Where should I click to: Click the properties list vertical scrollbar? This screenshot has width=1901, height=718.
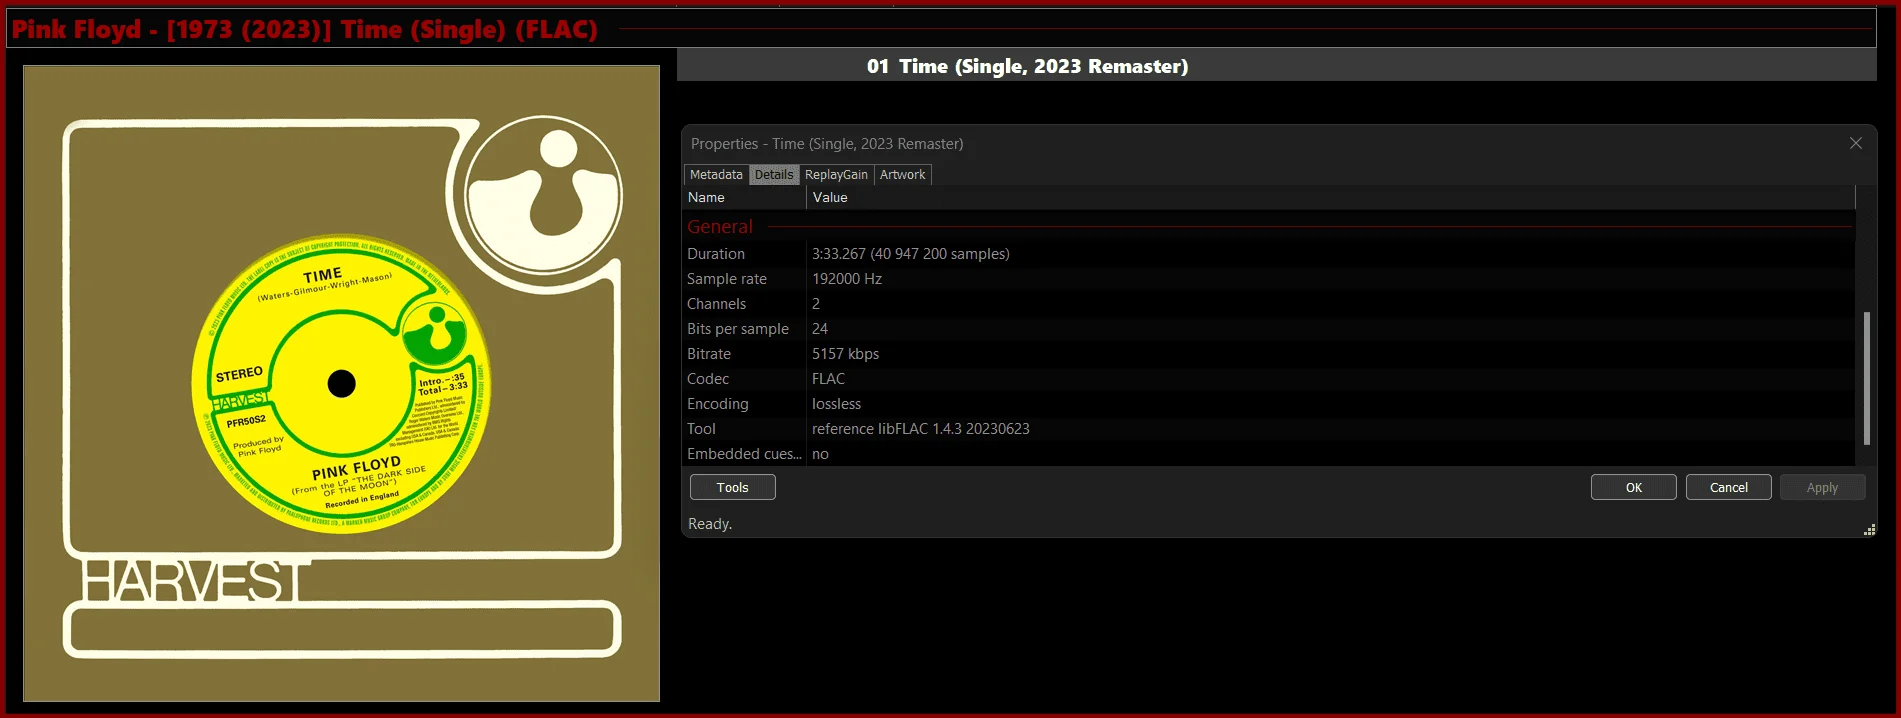1866,378
